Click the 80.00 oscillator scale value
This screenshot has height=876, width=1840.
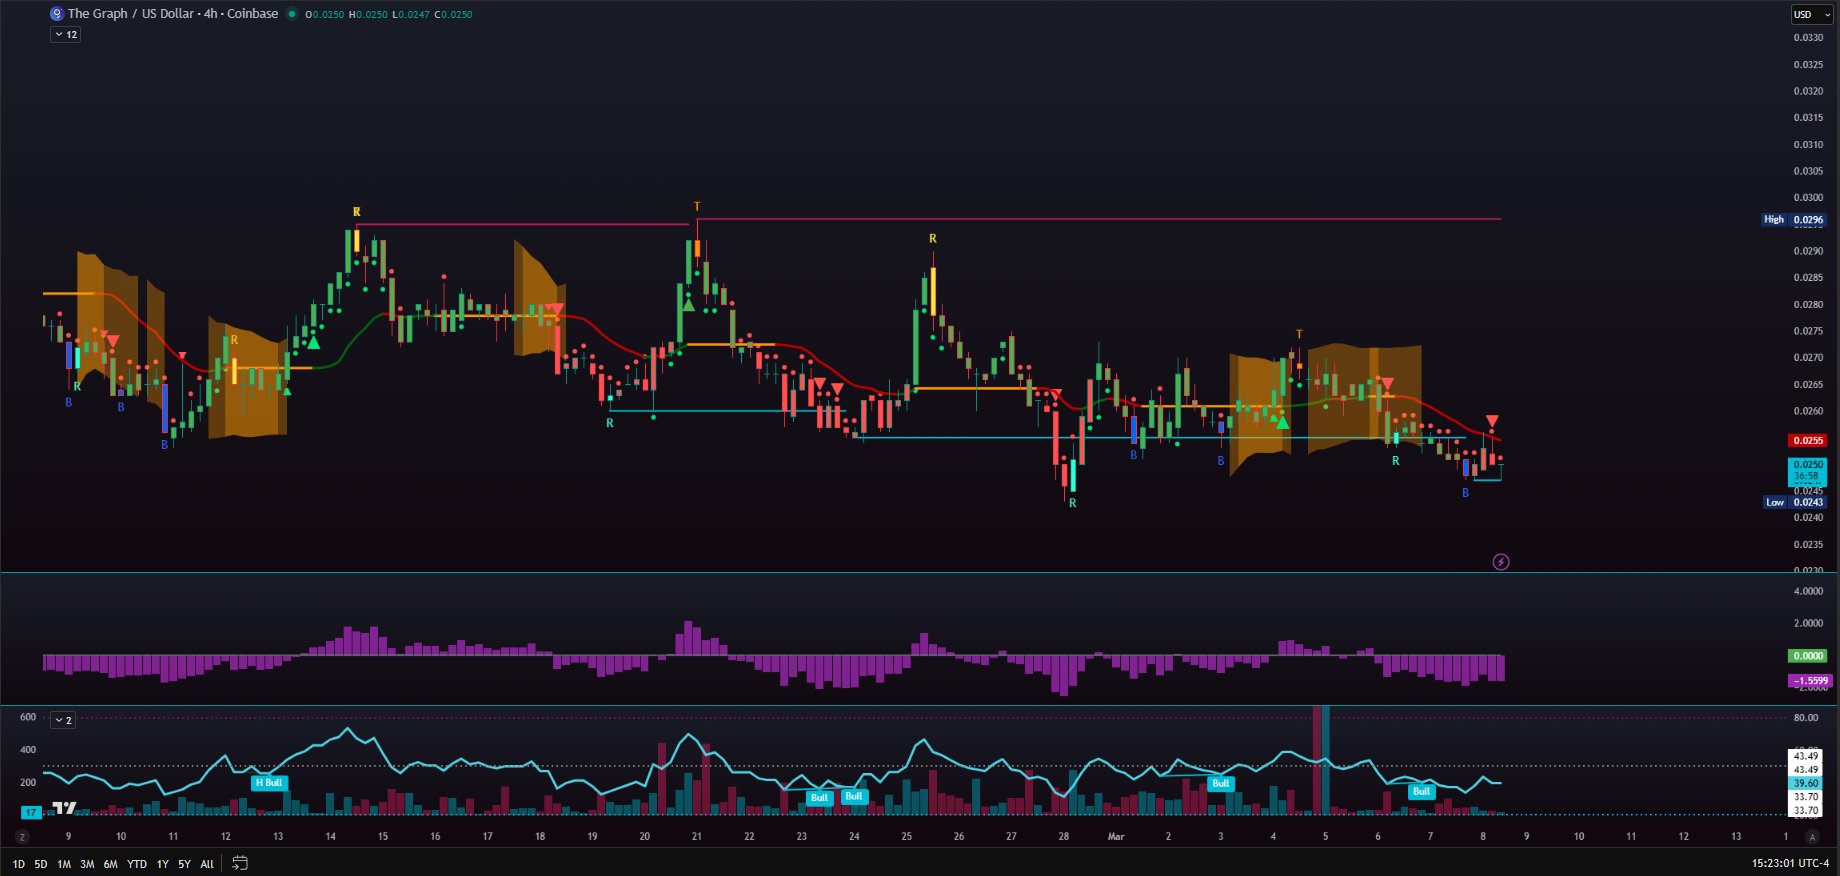pos(1806,718)
